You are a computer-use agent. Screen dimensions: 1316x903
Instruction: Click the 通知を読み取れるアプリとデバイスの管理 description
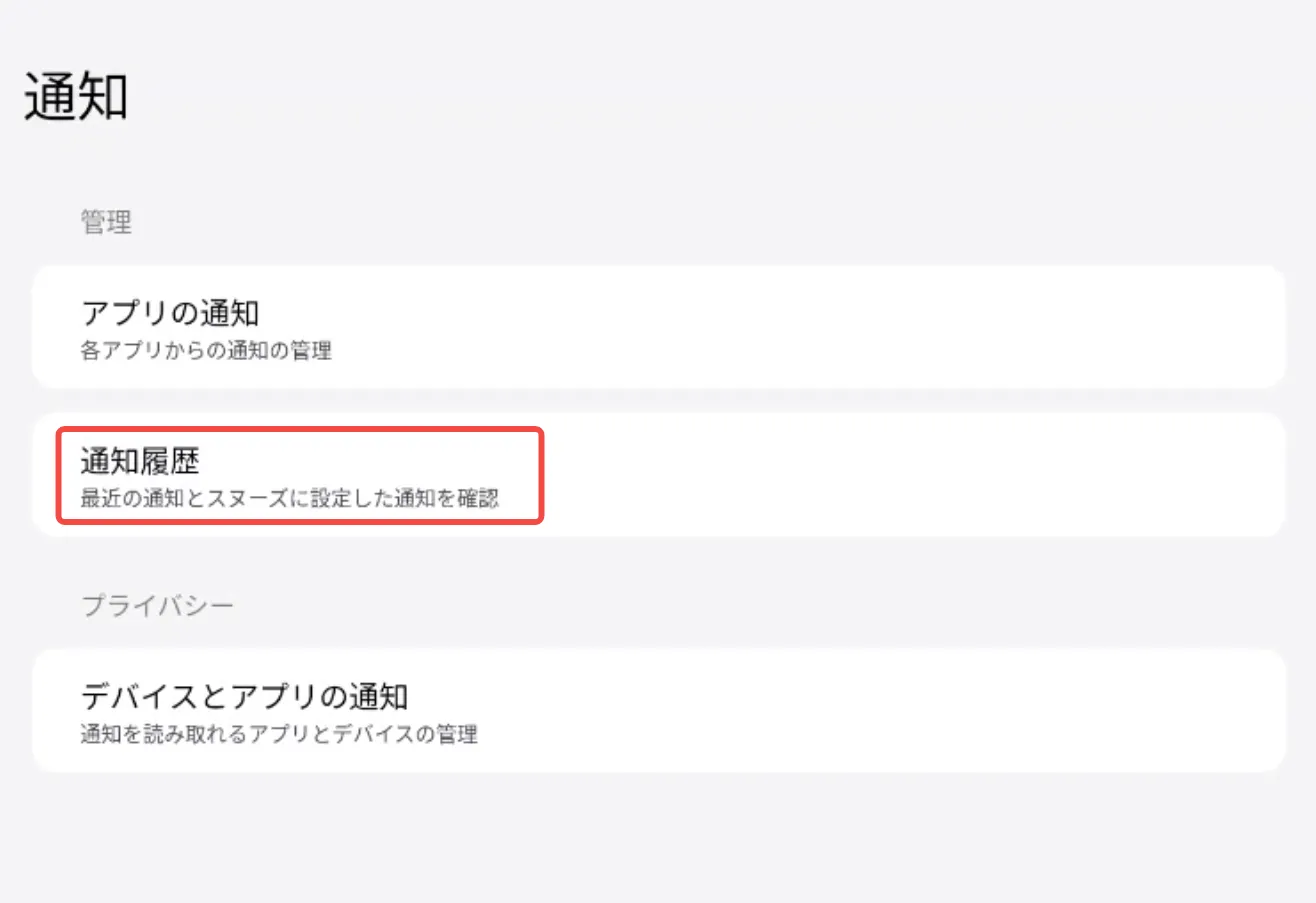278,735
